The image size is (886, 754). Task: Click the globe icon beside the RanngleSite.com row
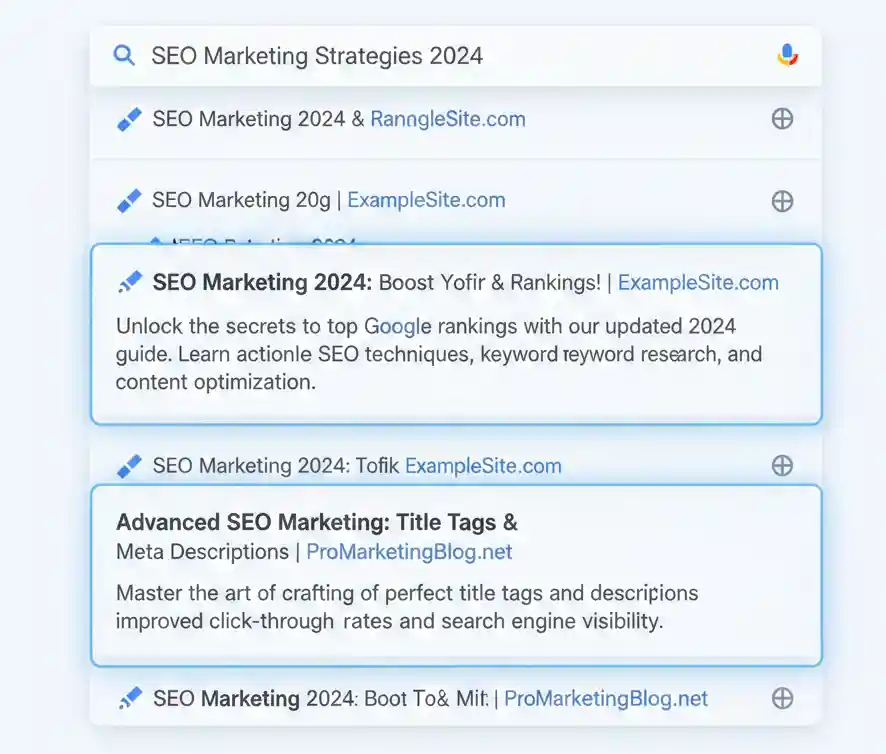[x=782, y=118]
